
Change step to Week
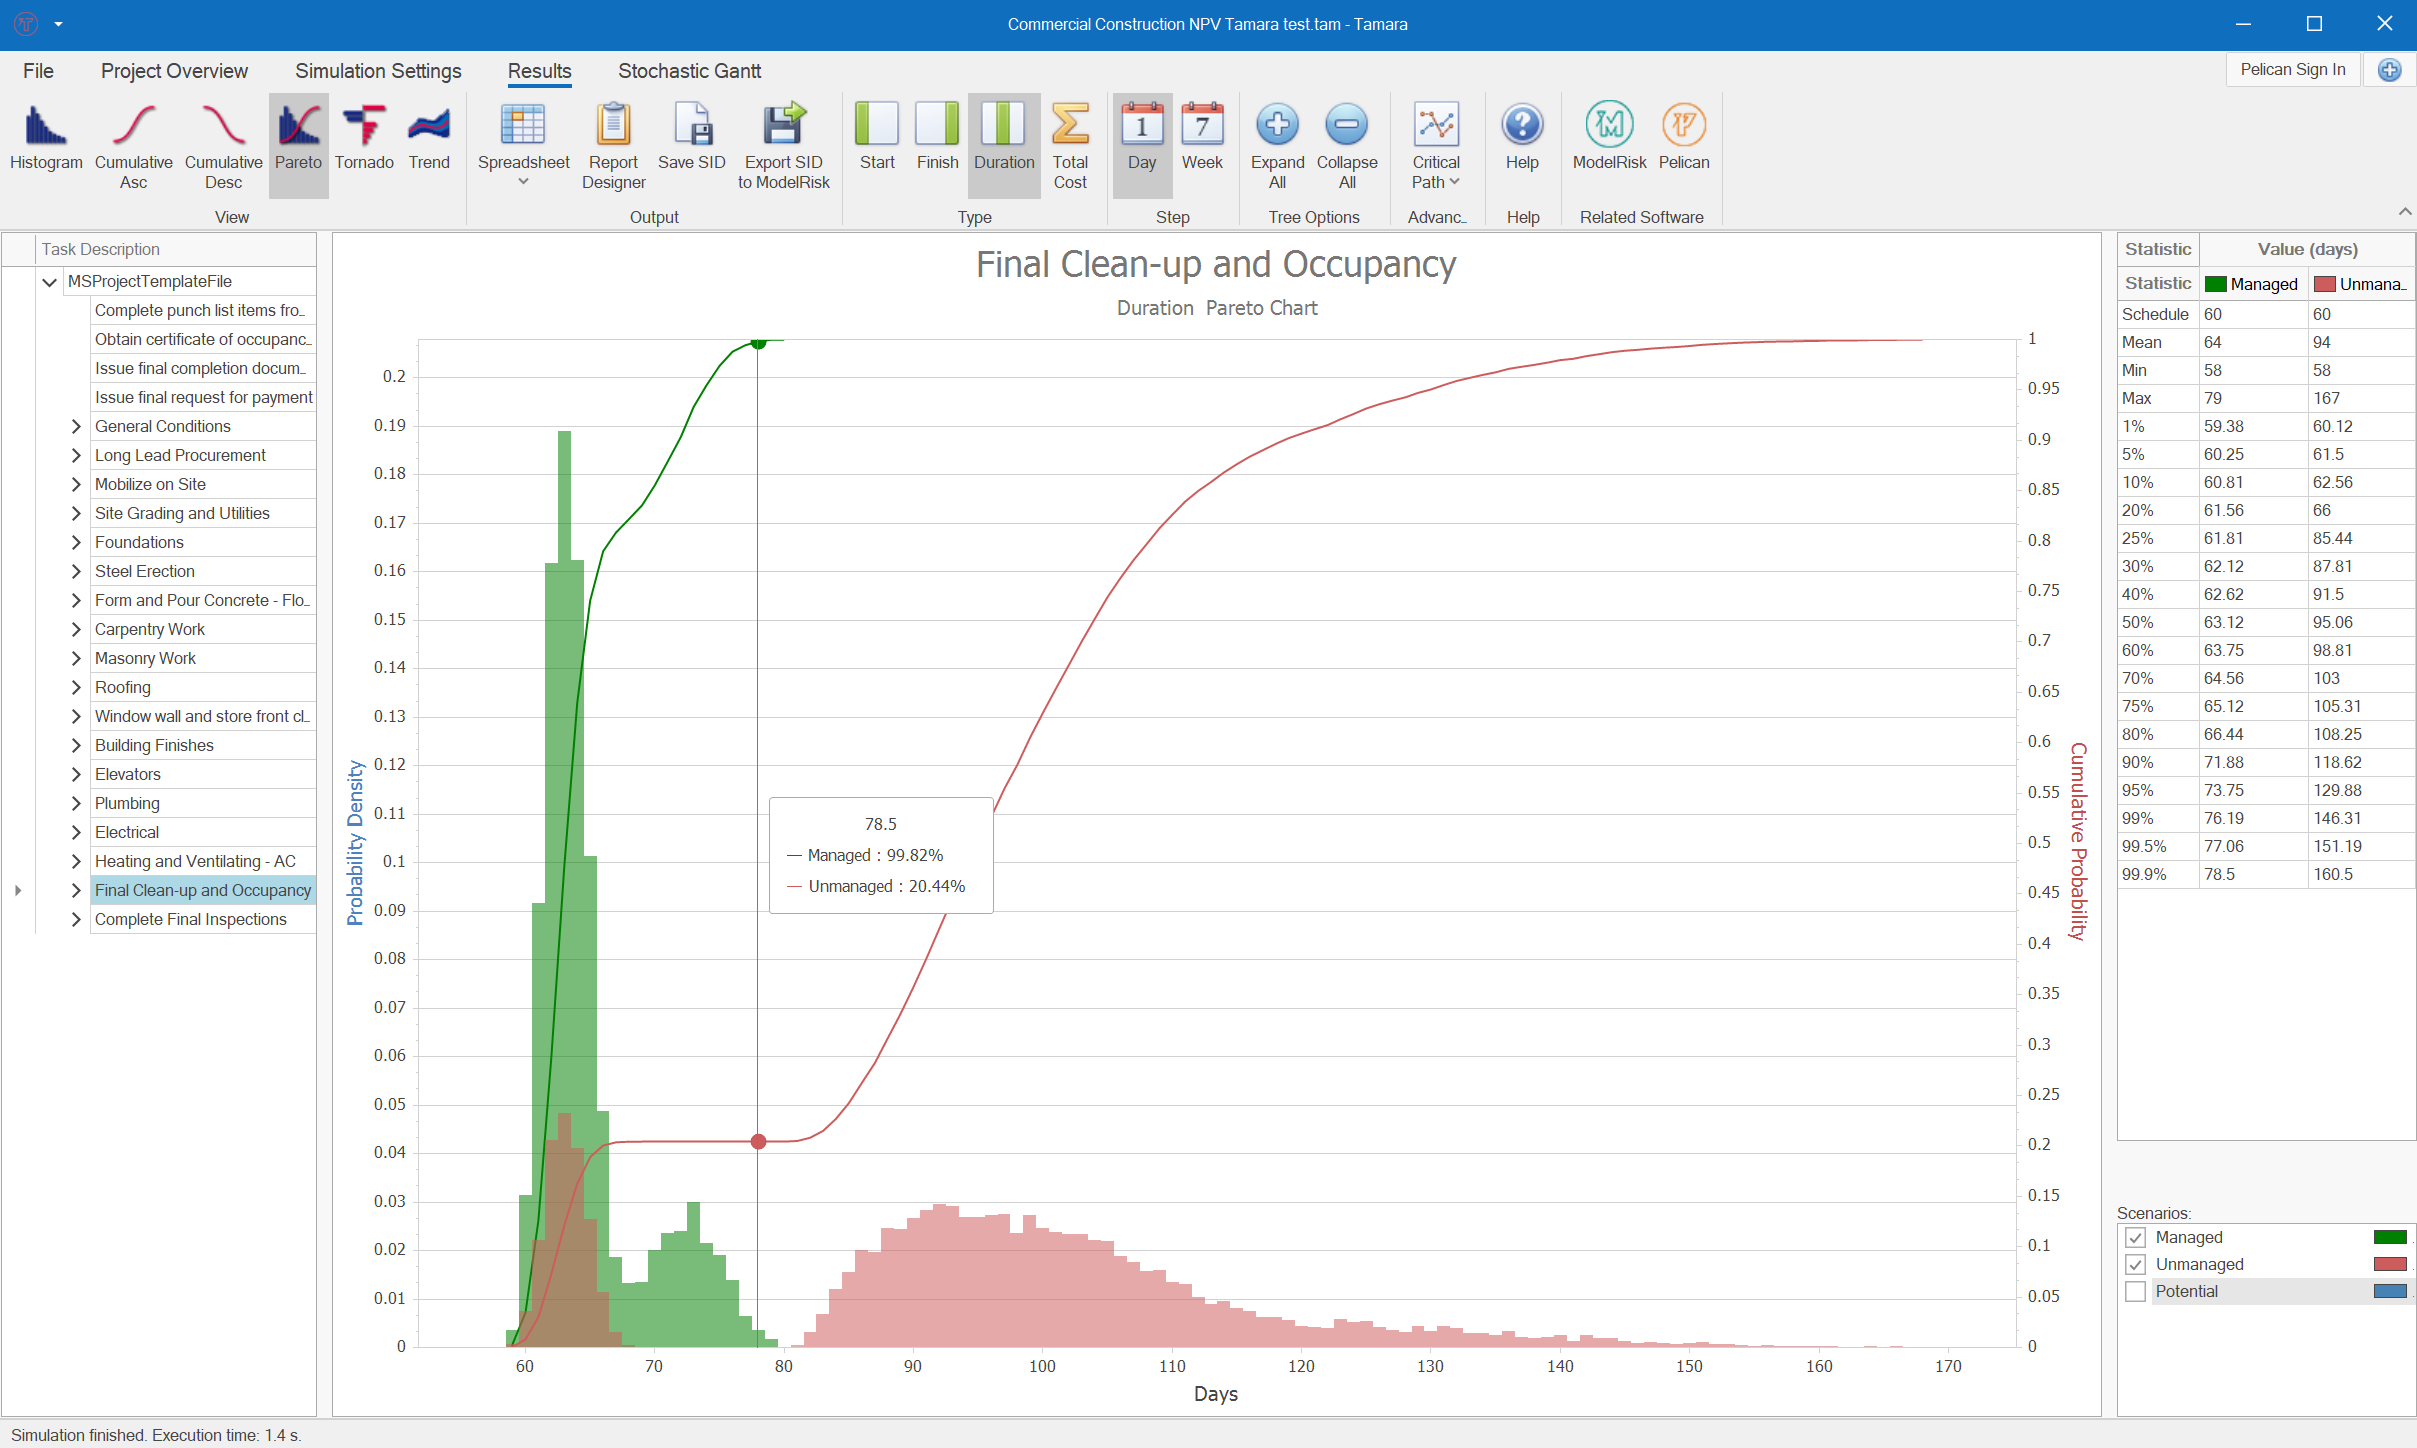[x=1202, y=140]
